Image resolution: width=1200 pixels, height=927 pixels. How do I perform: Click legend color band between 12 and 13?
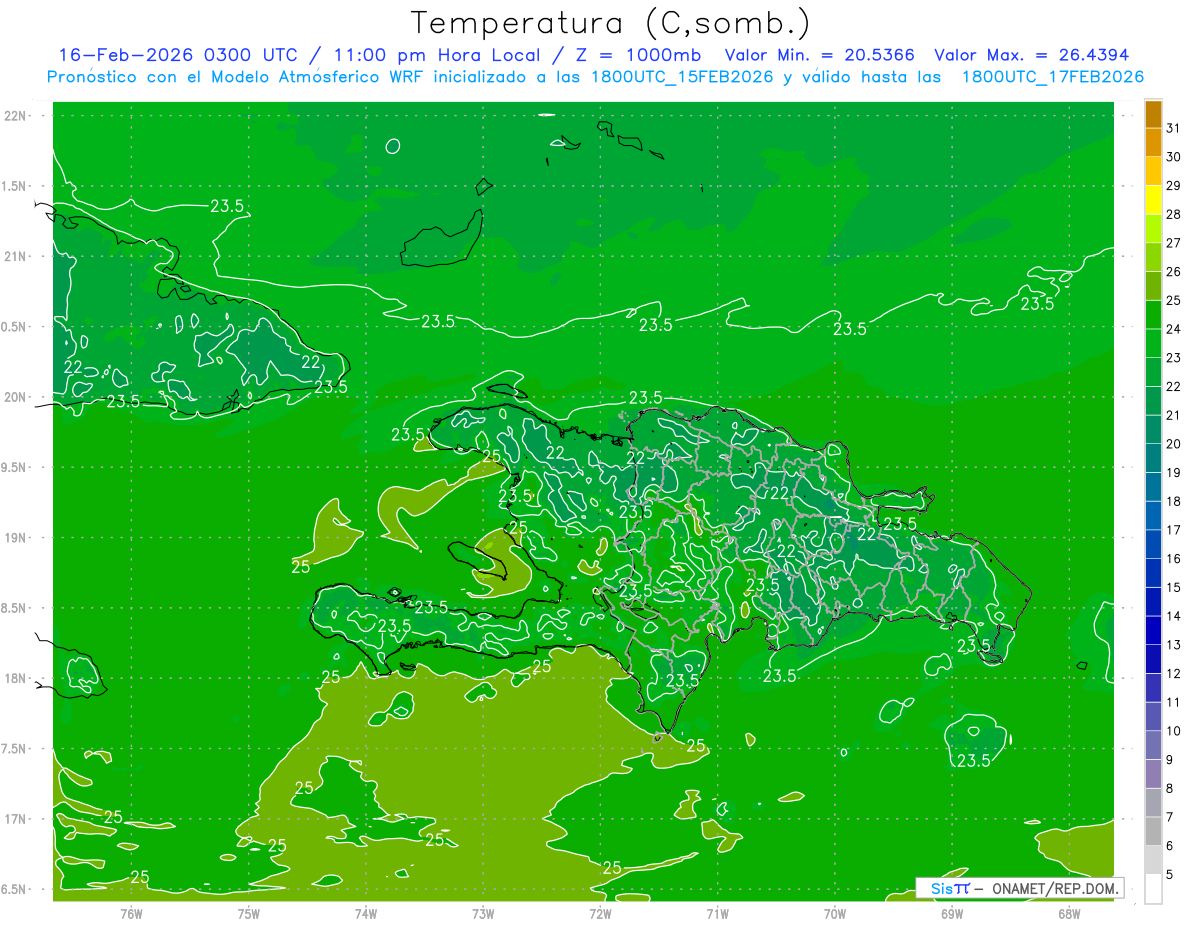[x=1153, y=659]
